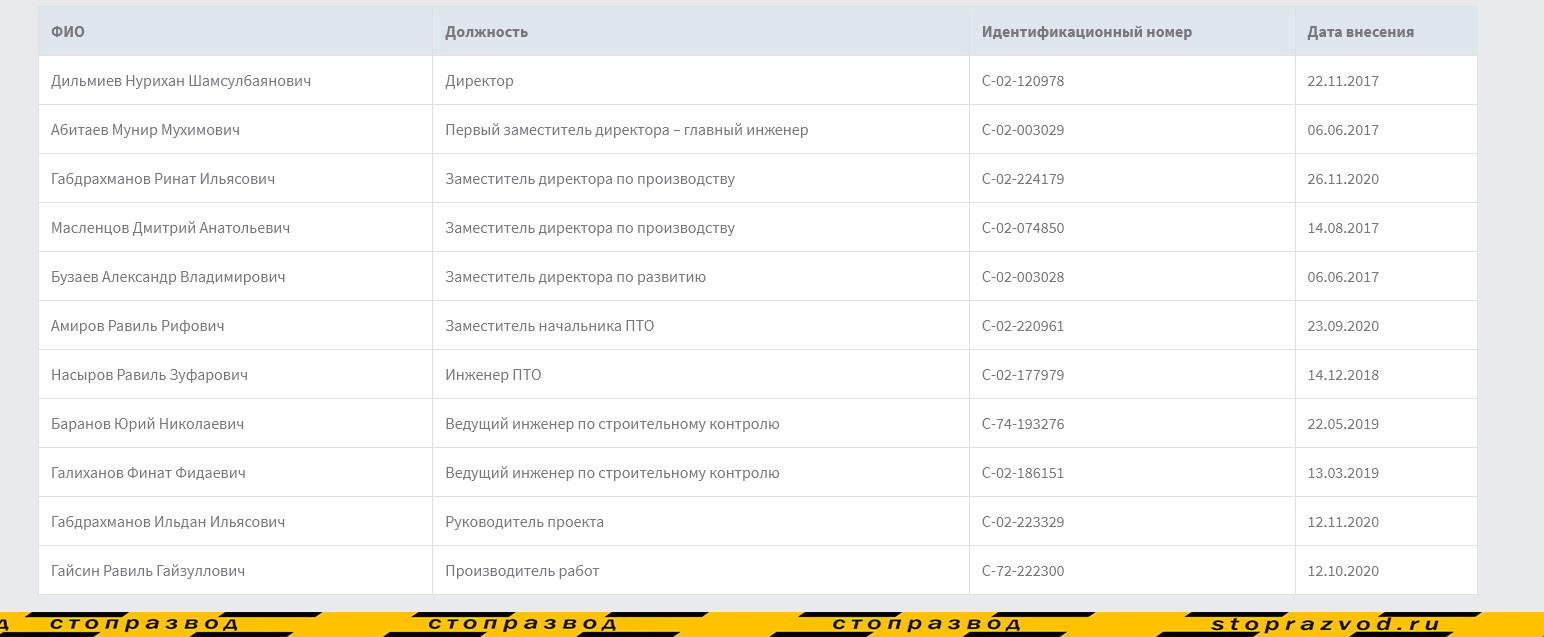Select name Габдрахманов Ильдан Ильясович
Image resolution: width=1544 pixels, height=637 pixels.
coord(168,522)
